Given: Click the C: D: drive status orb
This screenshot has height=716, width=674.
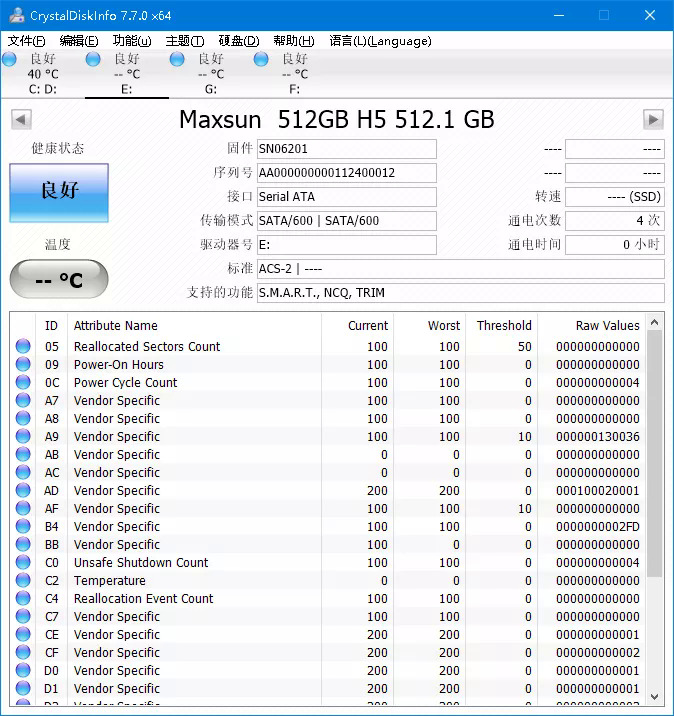Looking at the screenshot, I should pyautogui.click(x=9, y=60).
